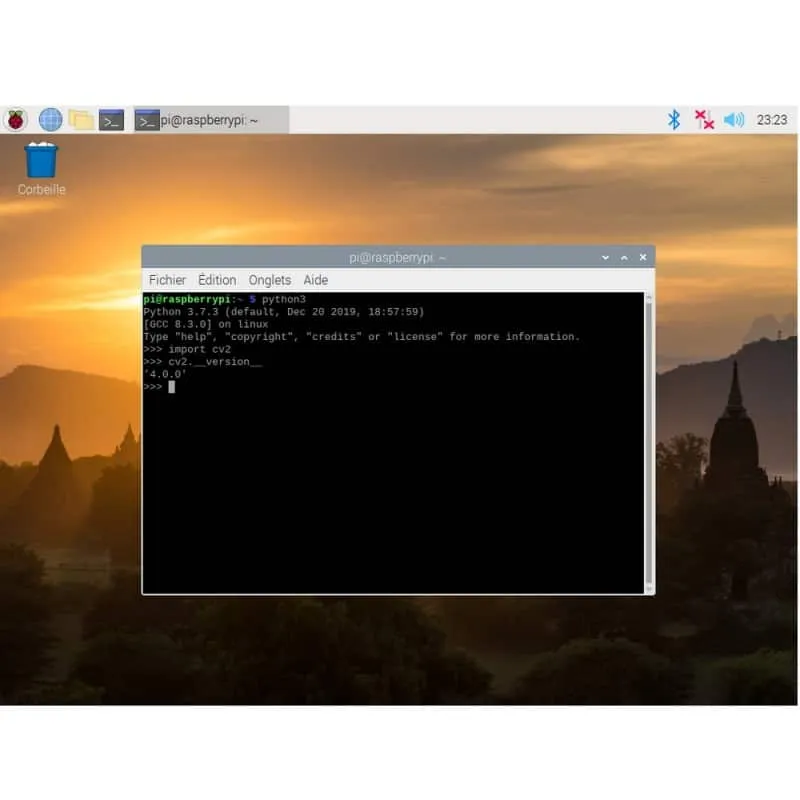Minimize the terminal window

605,257
